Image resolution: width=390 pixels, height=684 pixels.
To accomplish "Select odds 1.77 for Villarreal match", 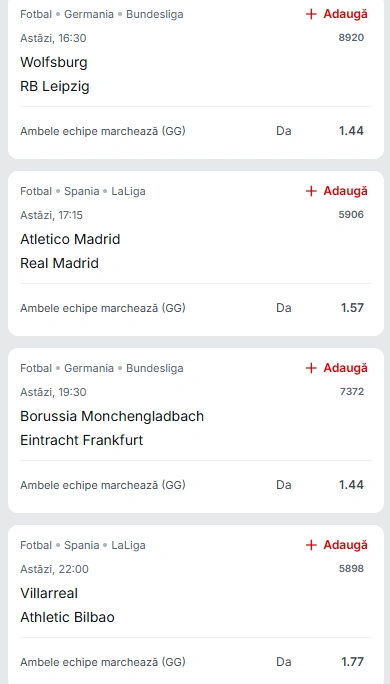I will [x=352, y=662].
